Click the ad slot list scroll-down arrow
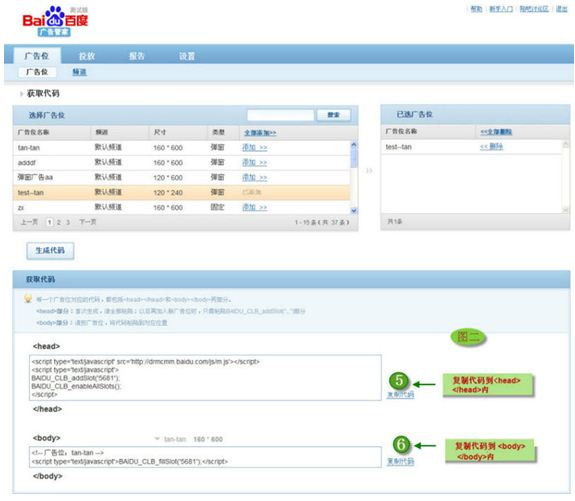This screenshot has height=501, width=575. tap(354, 211)
